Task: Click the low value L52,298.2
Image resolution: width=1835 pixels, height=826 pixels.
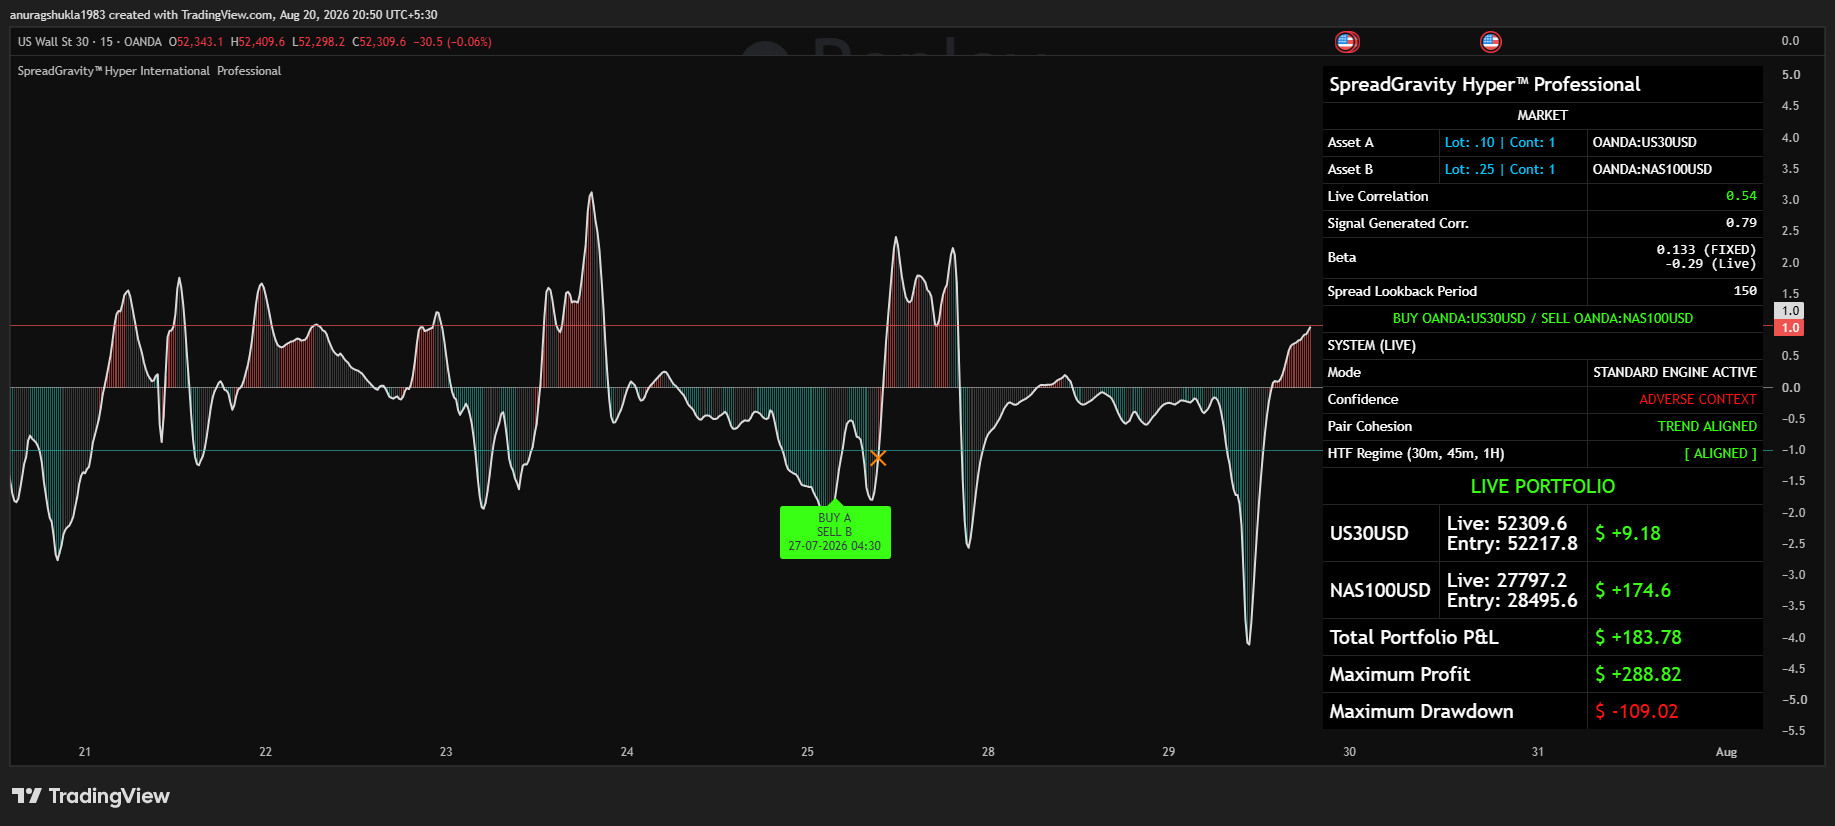Action: [318, 42]
